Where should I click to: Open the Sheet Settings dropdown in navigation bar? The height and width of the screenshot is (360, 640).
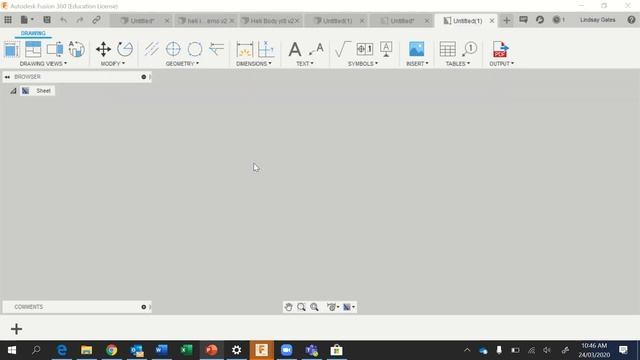(x=348, y=307)
